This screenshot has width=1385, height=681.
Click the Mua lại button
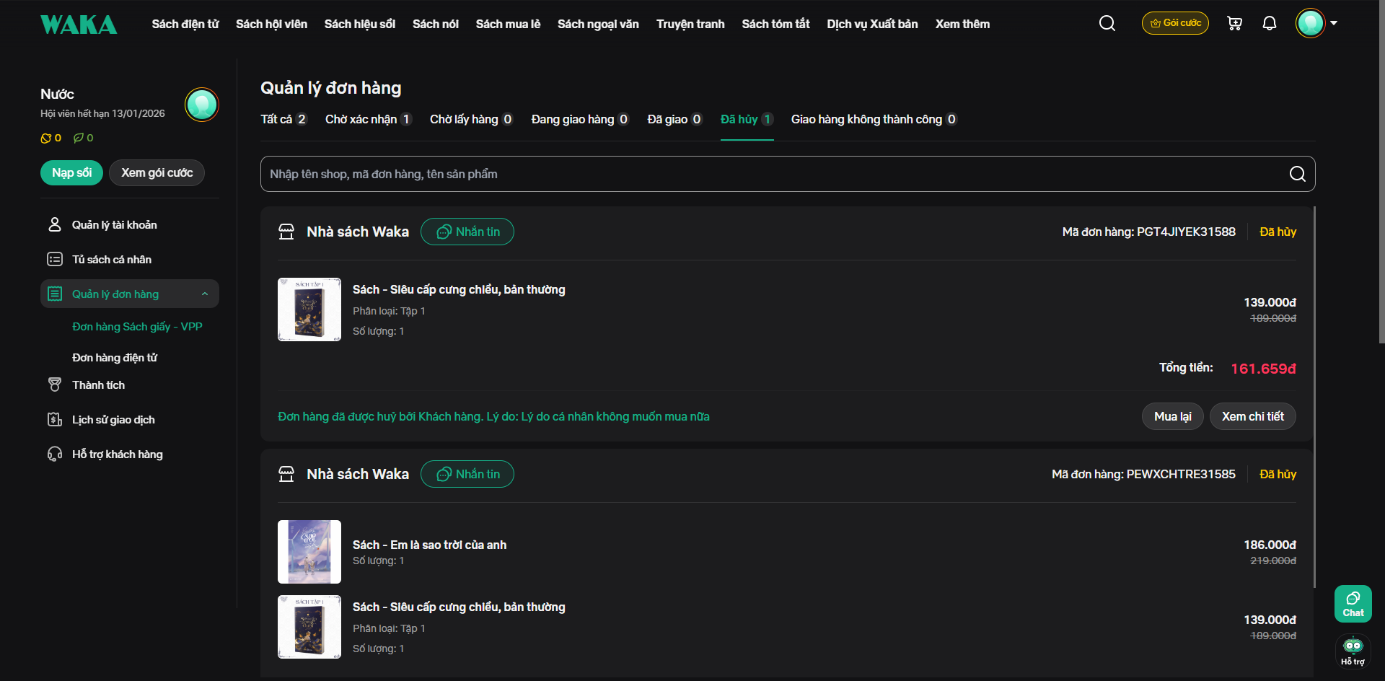tap(1172, 416)
